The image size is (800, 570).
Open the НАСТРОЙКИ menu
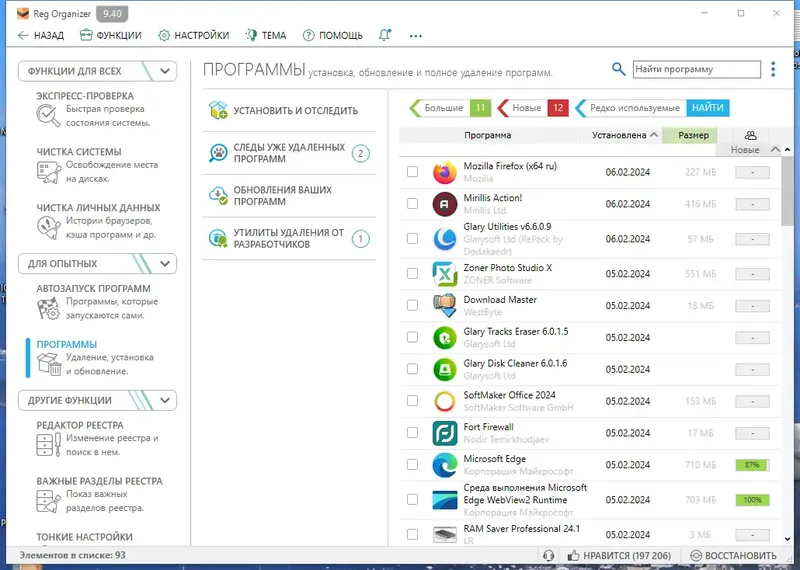click(194, 35)
